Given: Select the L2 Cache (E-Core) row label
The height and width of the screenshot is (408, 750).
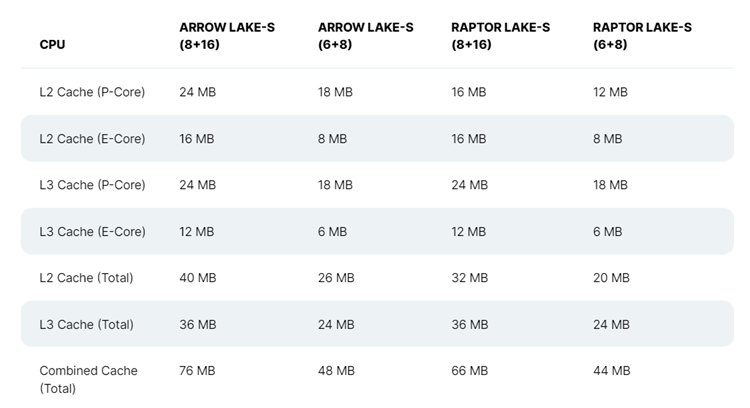Looking at the screenshot, I should click(x=92, y=139).
